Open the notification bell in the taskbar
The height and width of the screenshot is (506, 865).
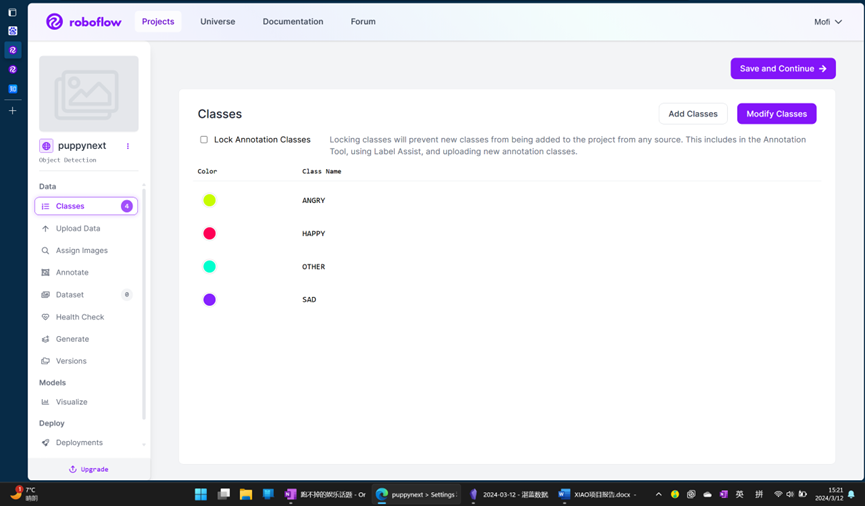point(852,494)
